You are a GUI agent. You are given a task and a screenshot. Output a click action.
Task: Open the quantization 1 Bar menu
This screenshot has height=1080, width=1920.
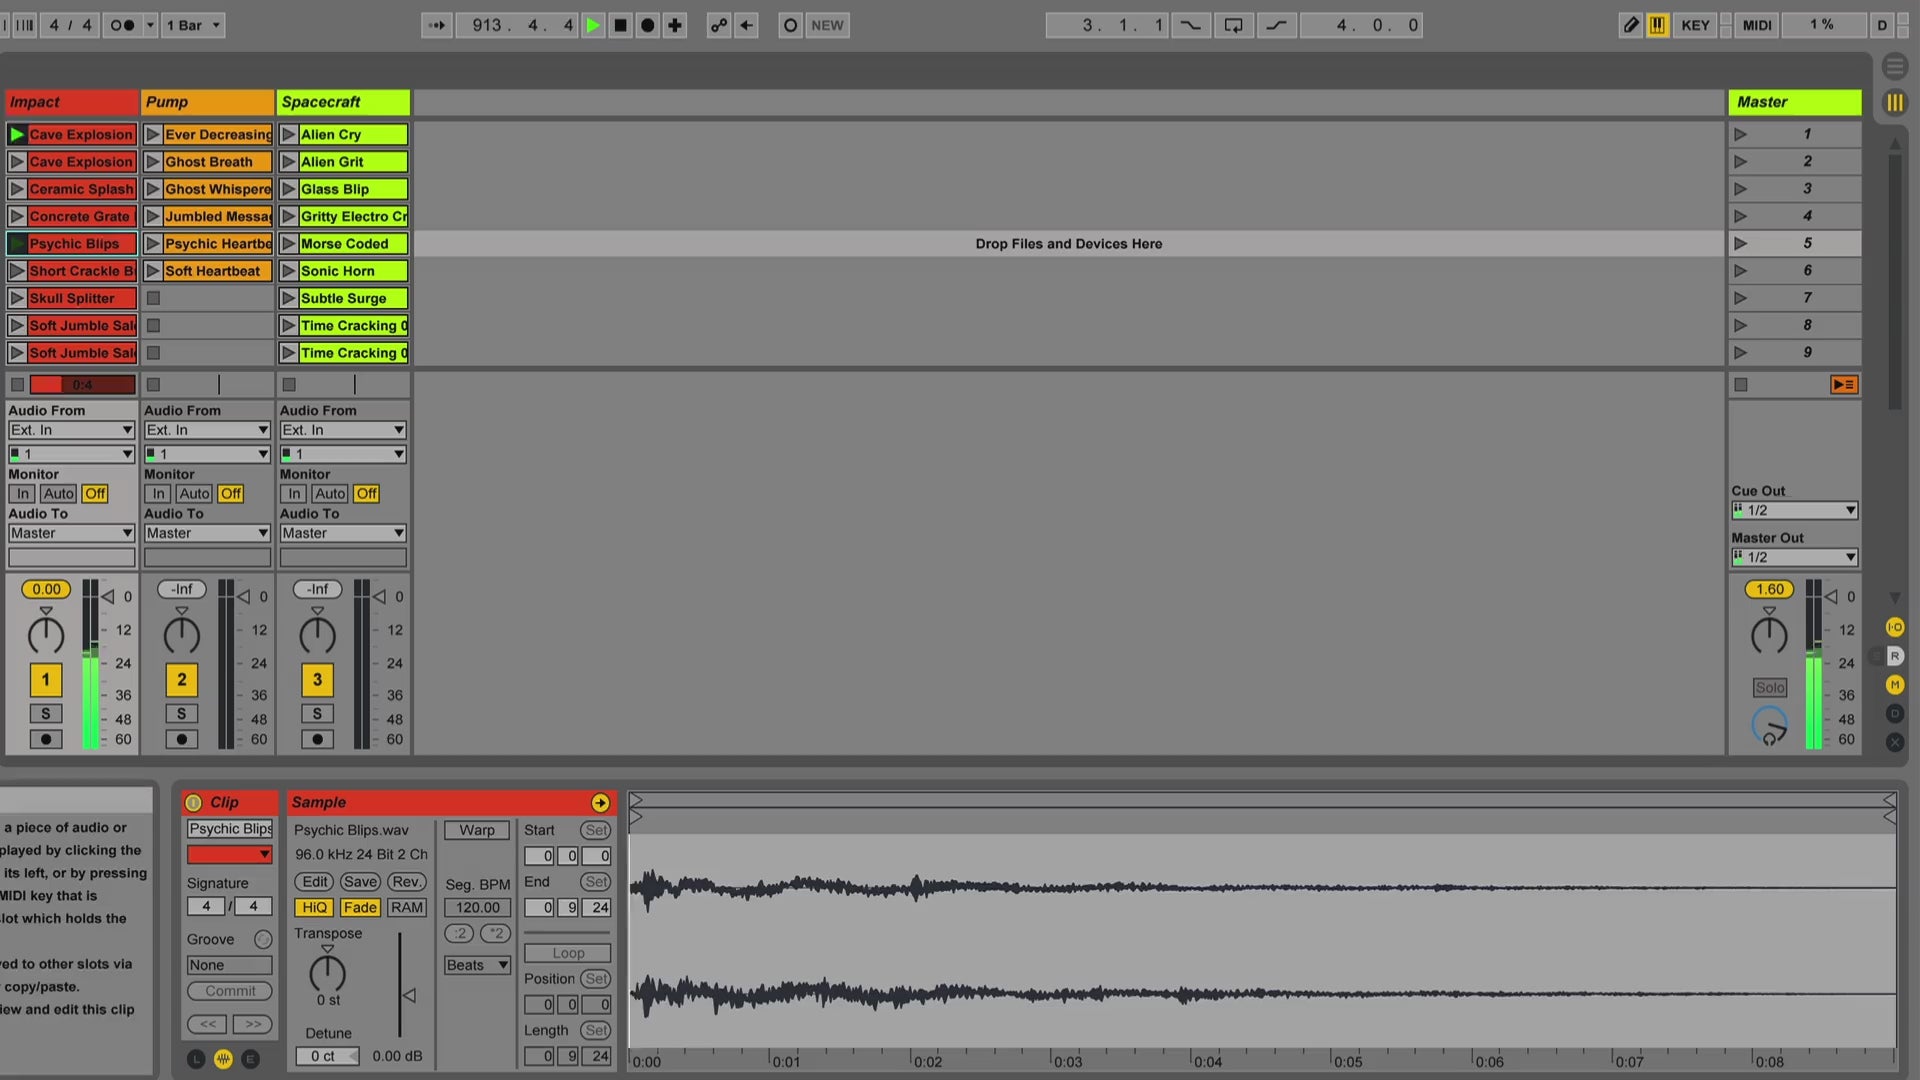194,25
